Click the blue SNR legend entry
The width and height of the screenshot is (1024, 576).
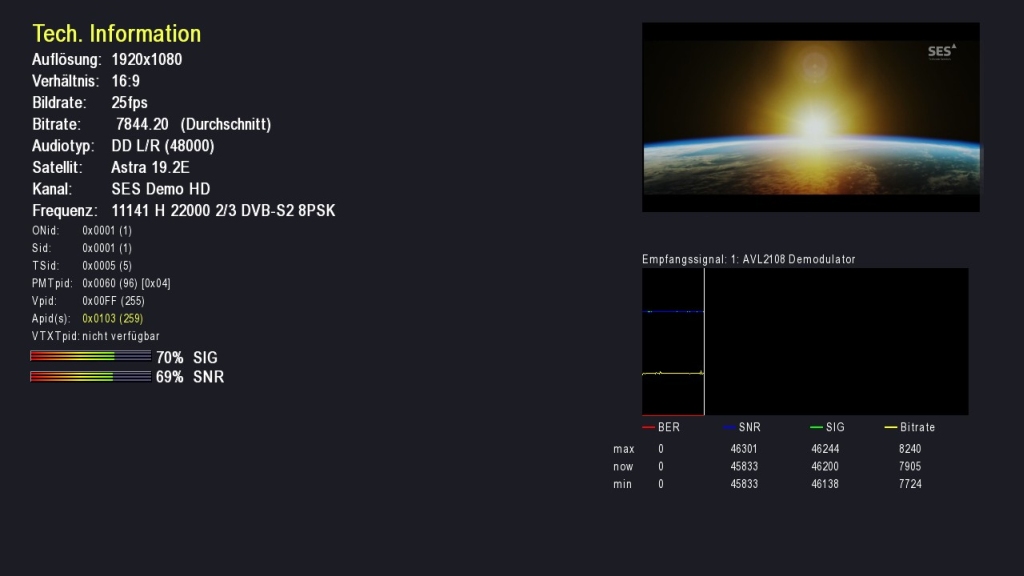[x=743, y=427]
